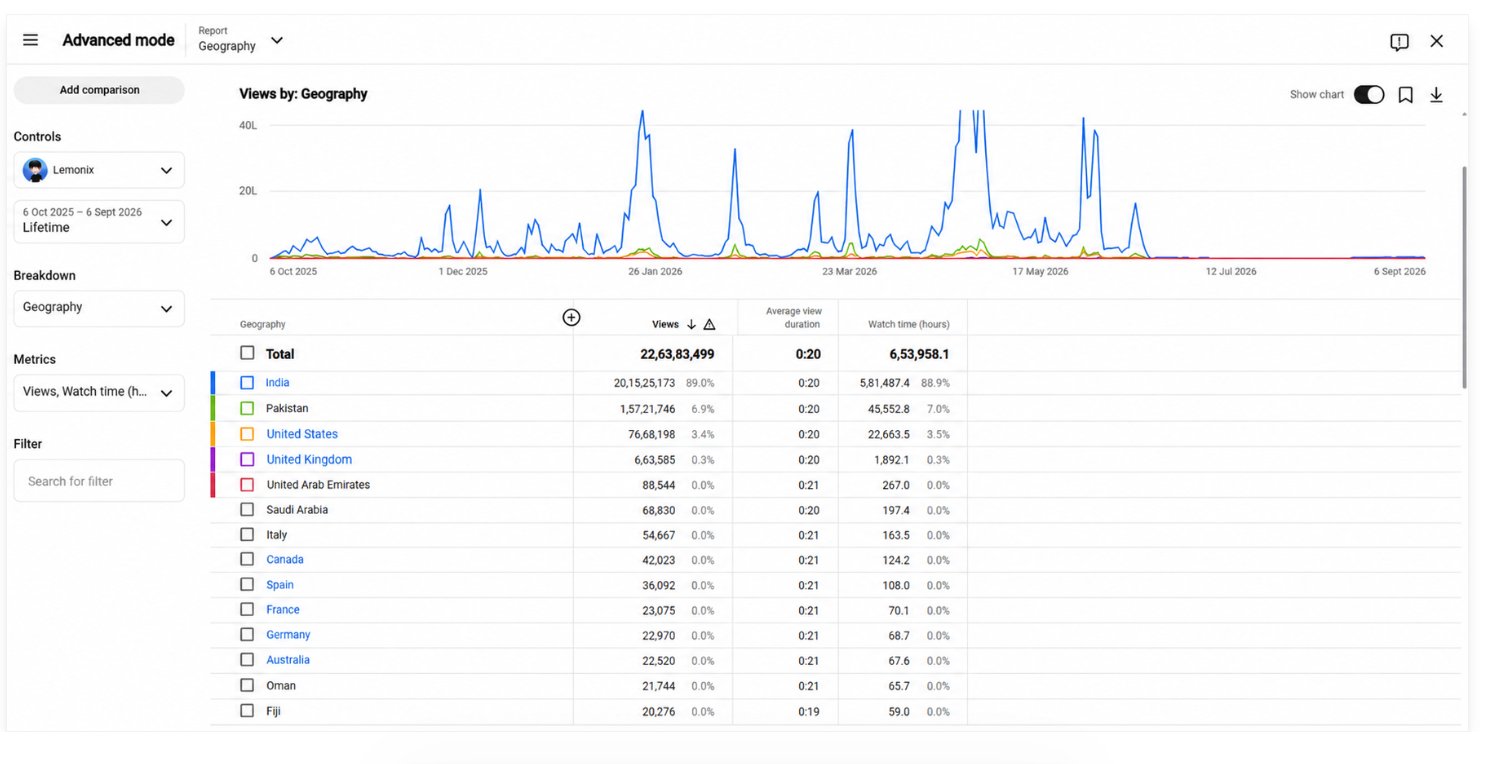Open the Germany geography link
The image size is (1491, 764).
pyautogui.click(x=288, y=635)
